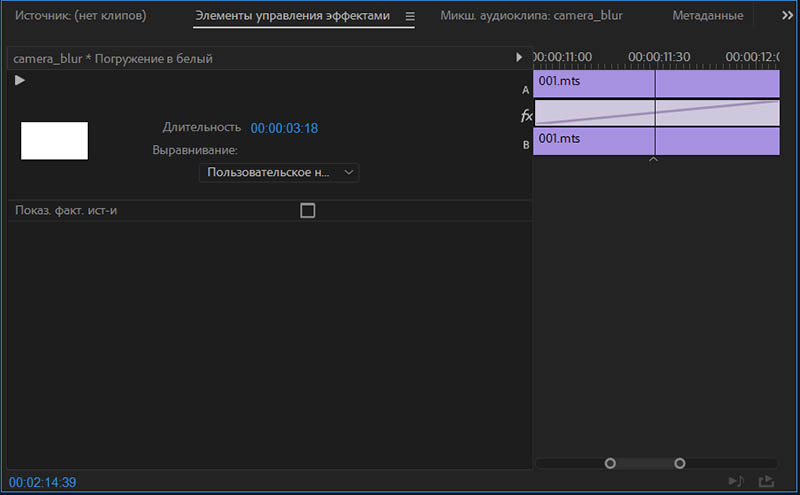Viewport: 800px width, 495px height.
Task: Toggle the timeline view arrow beside clip name
Action: tap(519, 57)
